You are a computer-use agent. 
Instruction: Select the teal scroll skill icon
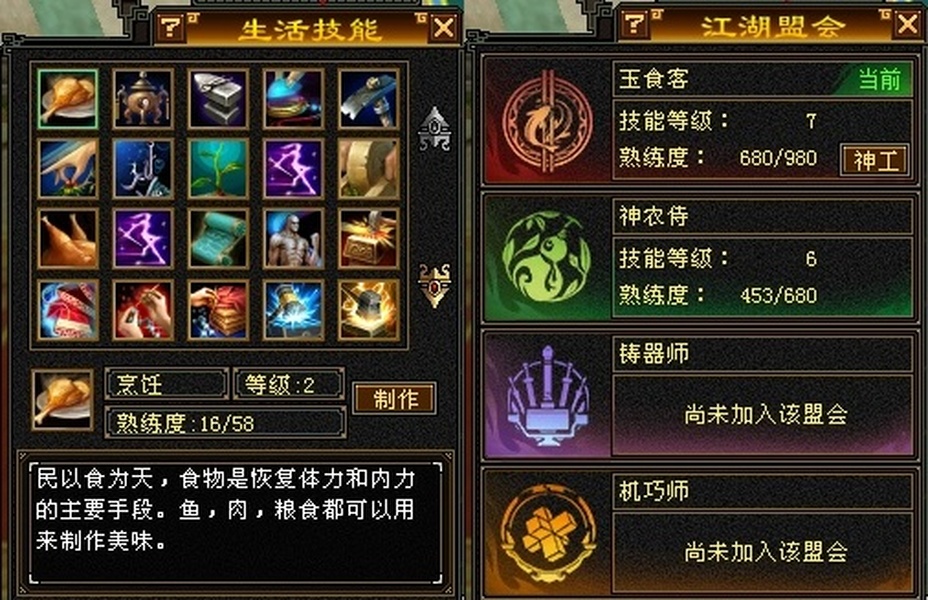(218, 238)
